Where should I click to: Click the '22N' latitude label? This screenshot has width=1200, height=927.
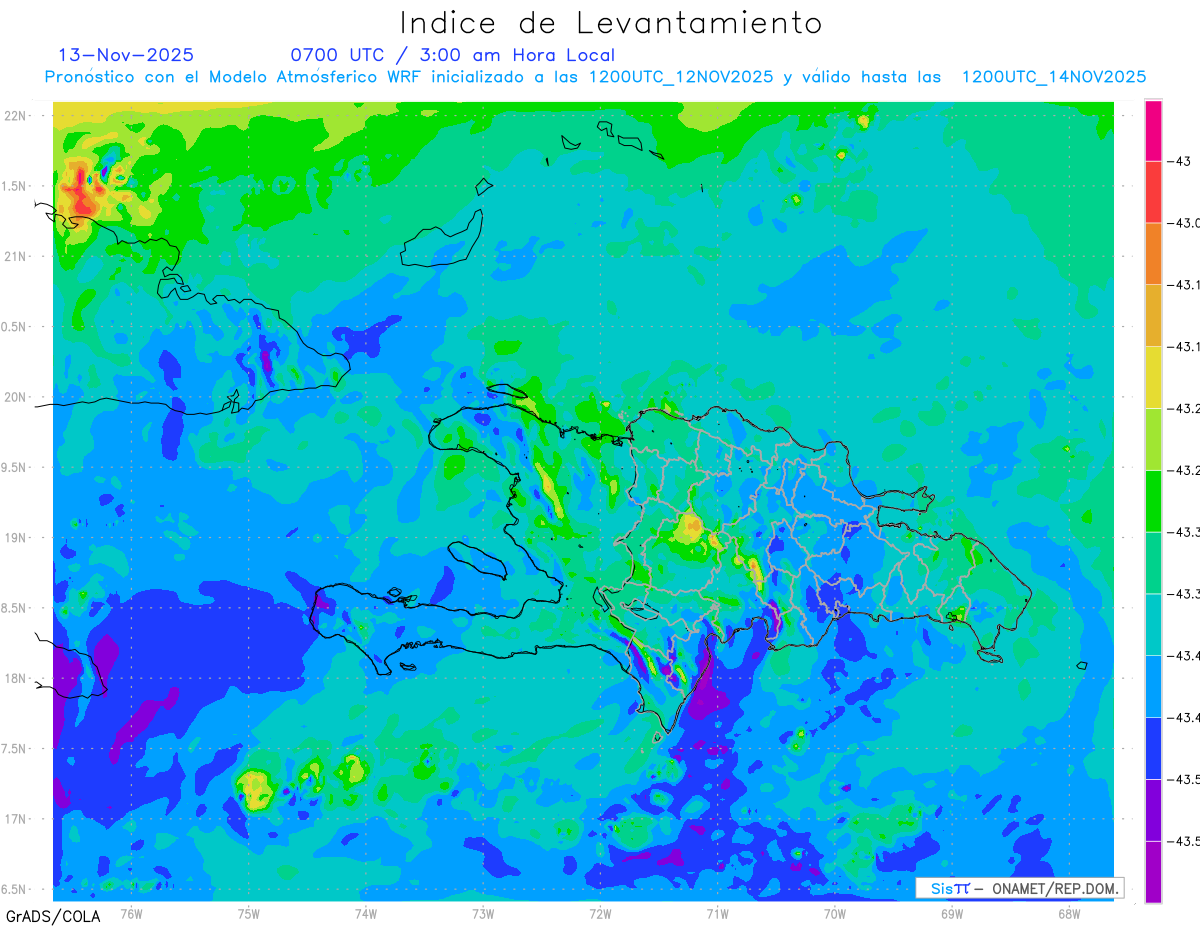[17, 115]
